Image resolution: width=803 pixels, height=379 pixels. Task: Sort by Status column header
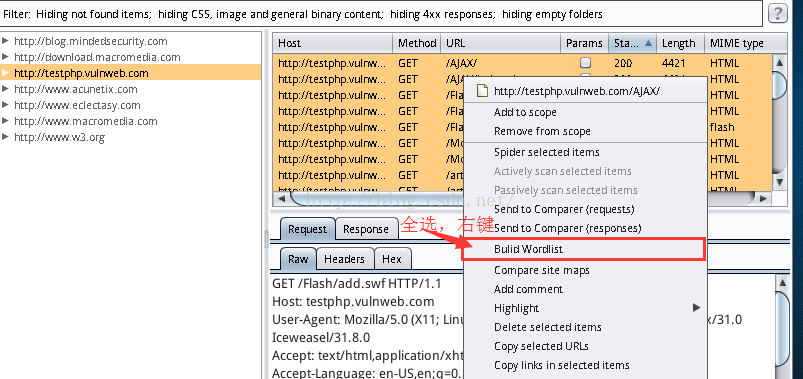(632, 44)
